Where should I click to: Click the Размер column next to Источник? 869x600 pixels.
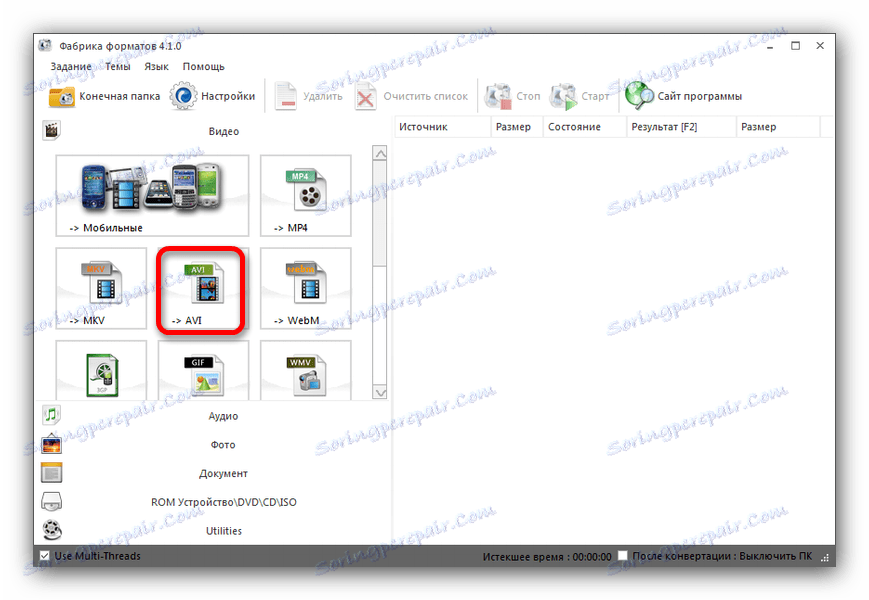pyautogui.click(x=517, y=127)
